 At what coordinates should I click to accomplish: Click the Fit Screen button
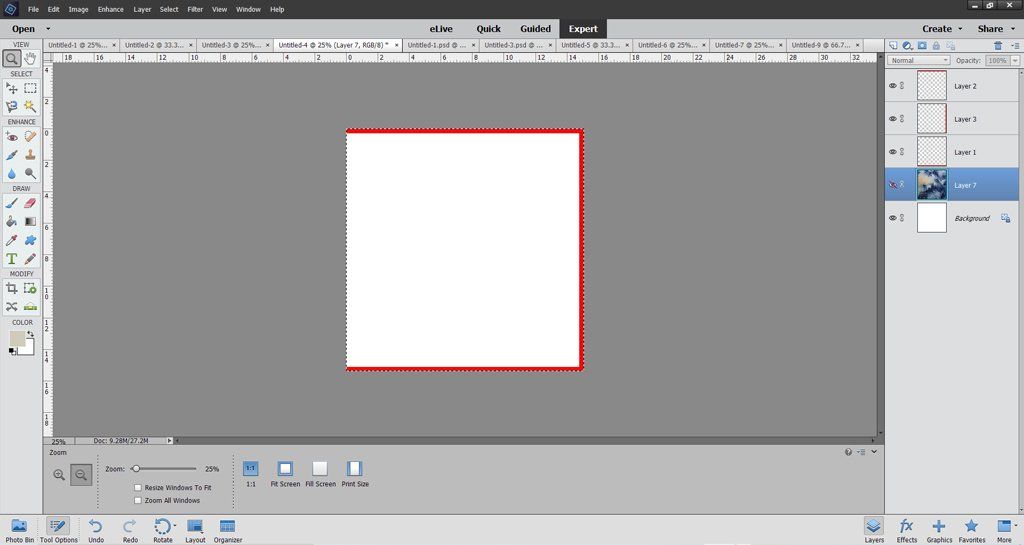point(285,474)
